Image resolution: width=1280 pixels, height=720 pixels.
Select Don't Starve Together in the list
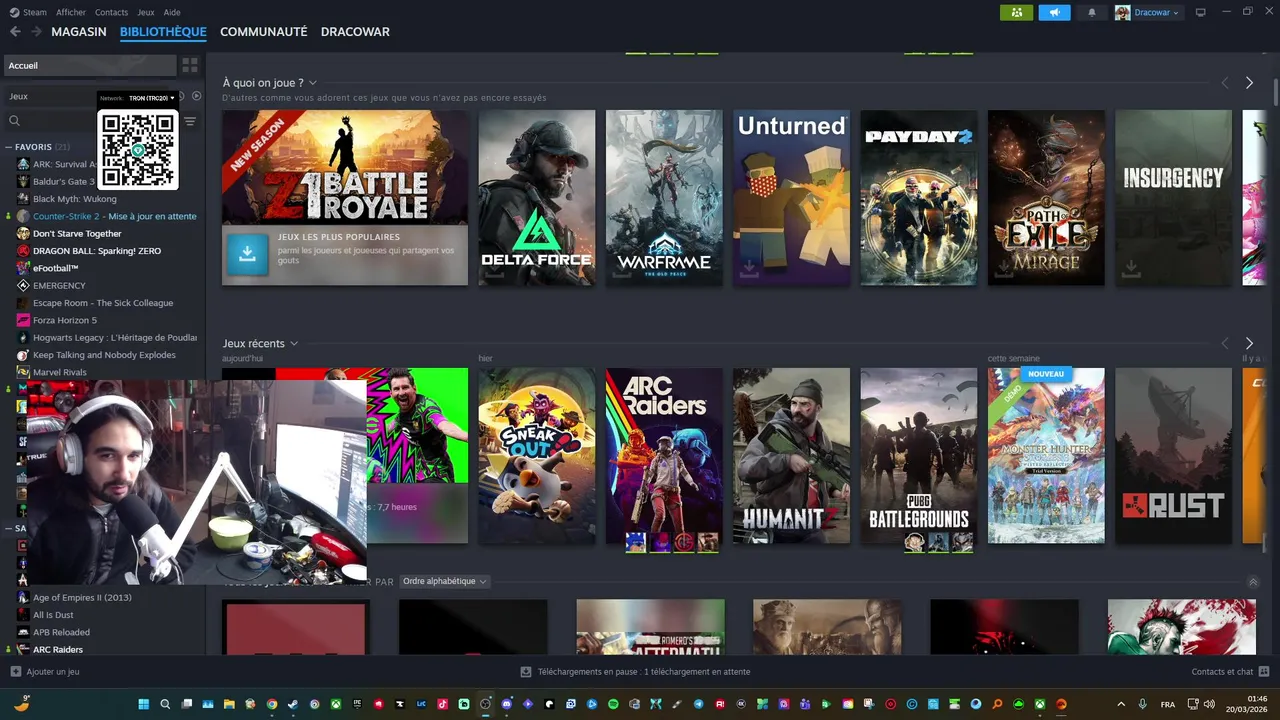(77, 233)
